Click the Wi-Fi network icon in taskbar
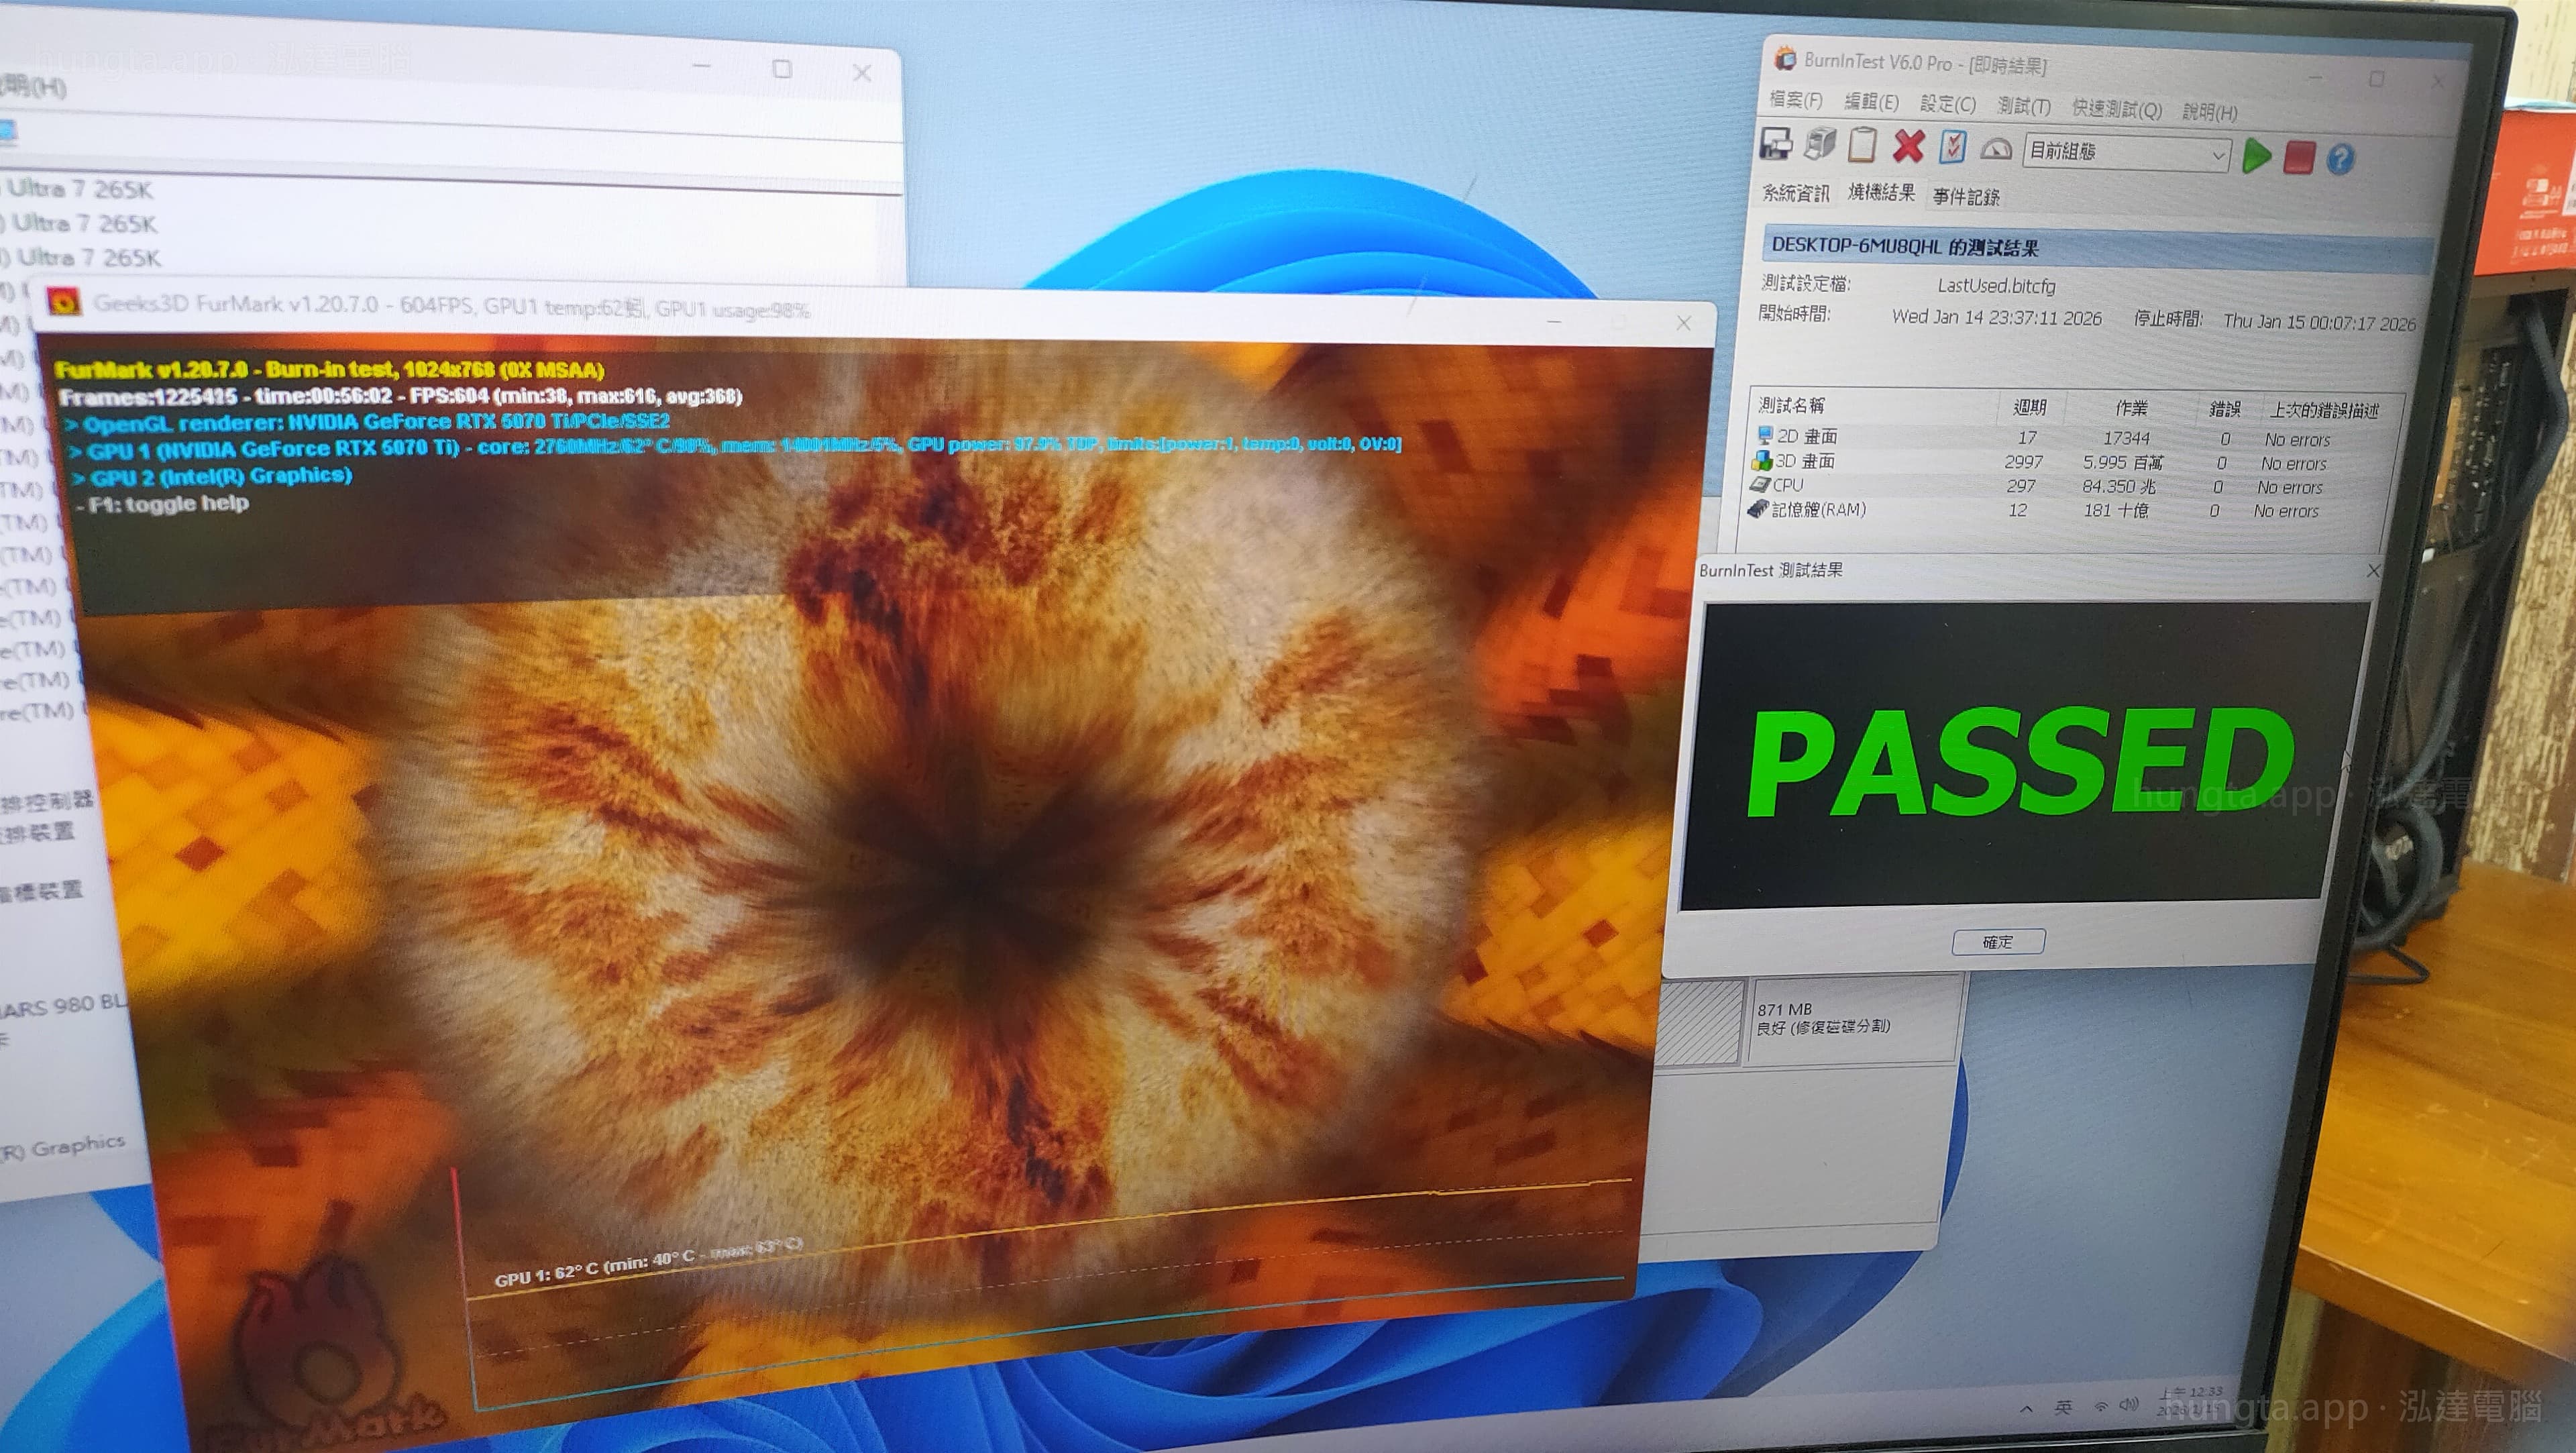Screen dimensions: 2576x1453 coord(2101,1406)
